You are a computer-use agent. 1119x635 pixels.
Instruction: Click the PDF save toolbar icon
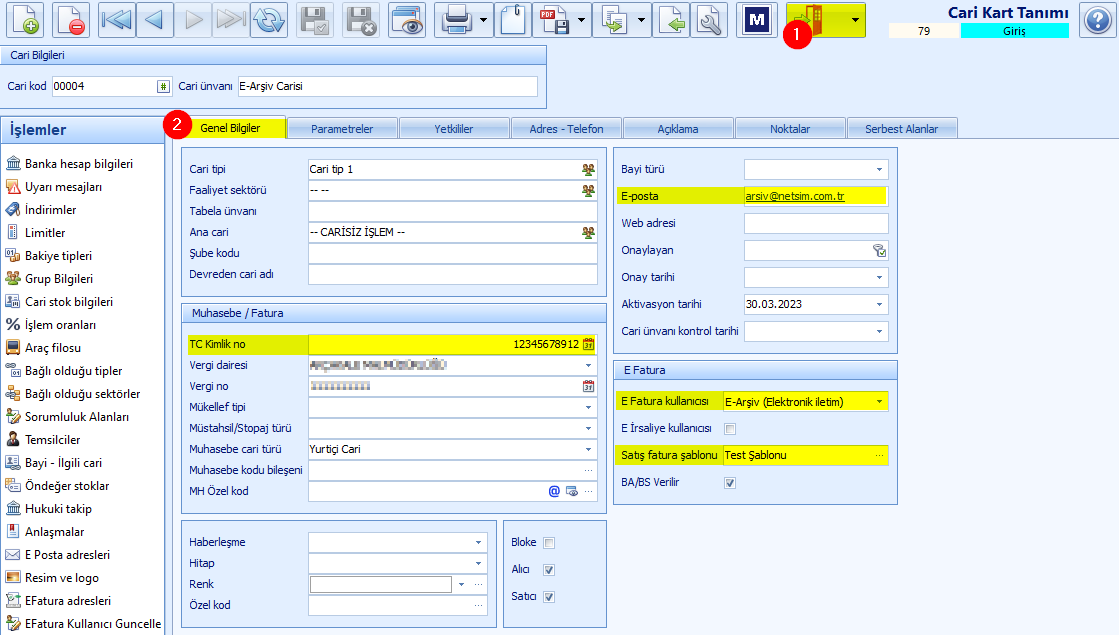click(x=555, y=20)
